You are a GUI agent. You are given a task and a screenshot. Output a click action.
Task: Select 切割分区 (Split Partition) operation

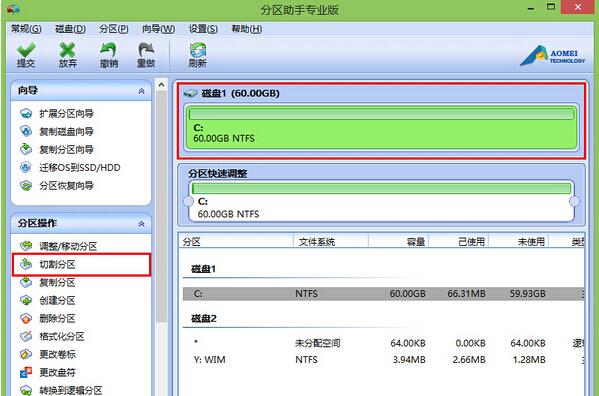81,264
